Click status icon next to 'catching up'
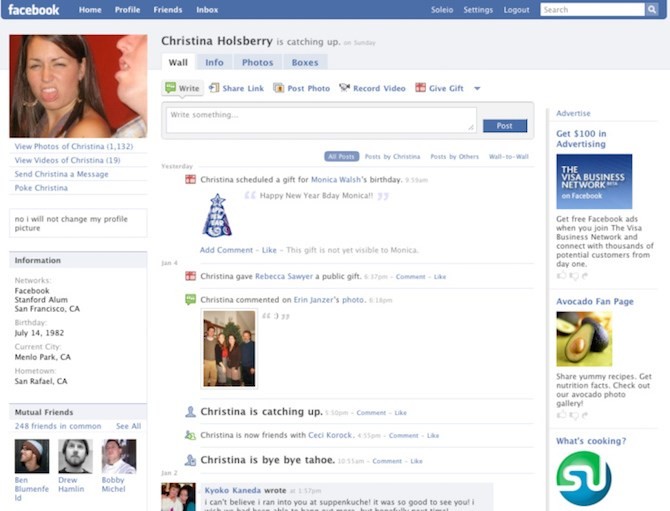The height and width of the screenshot is (511, 670). point(190,411)
